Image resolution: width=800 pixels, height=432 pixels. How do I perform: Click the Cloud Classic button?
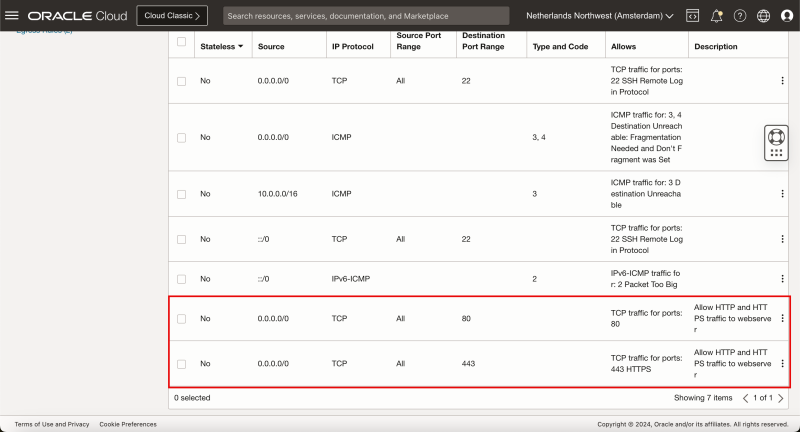pos(173,16)
